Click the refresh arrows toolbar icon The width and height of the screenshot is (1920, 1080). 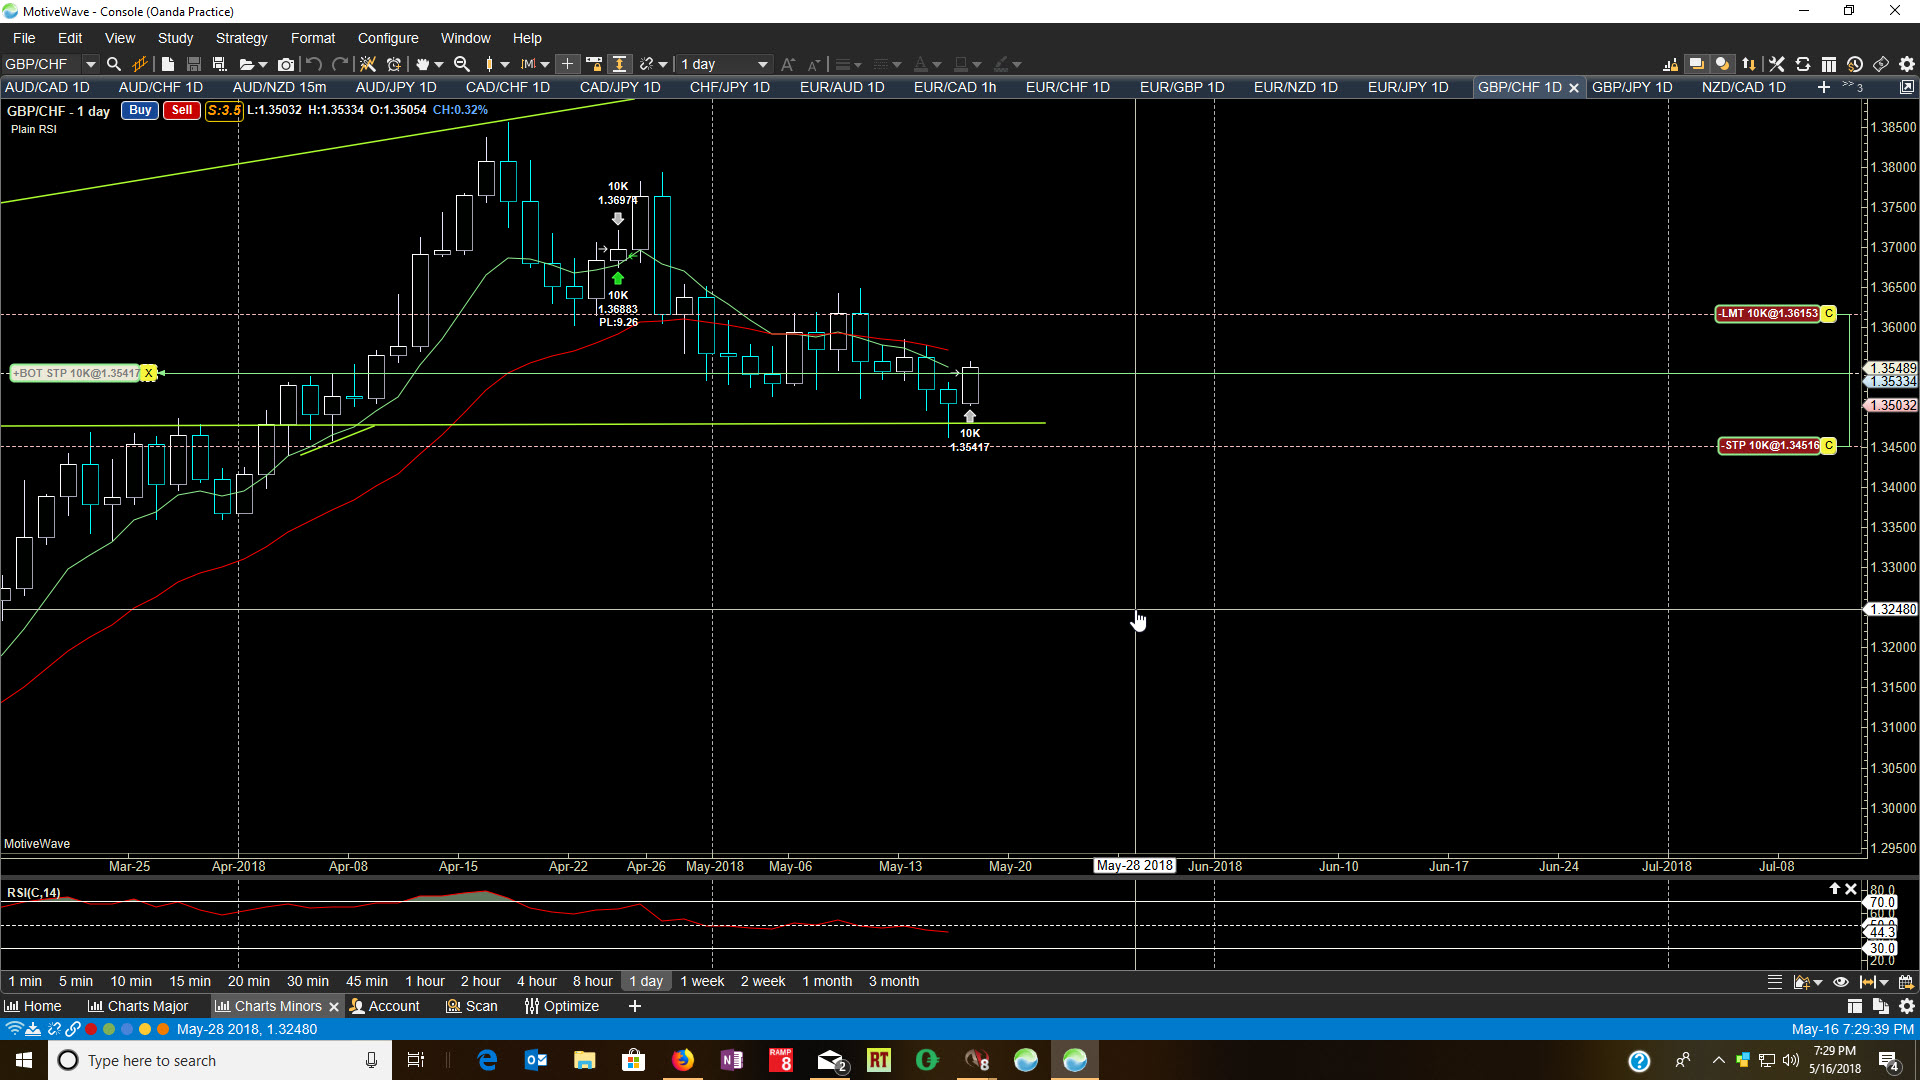point(1803,64)
